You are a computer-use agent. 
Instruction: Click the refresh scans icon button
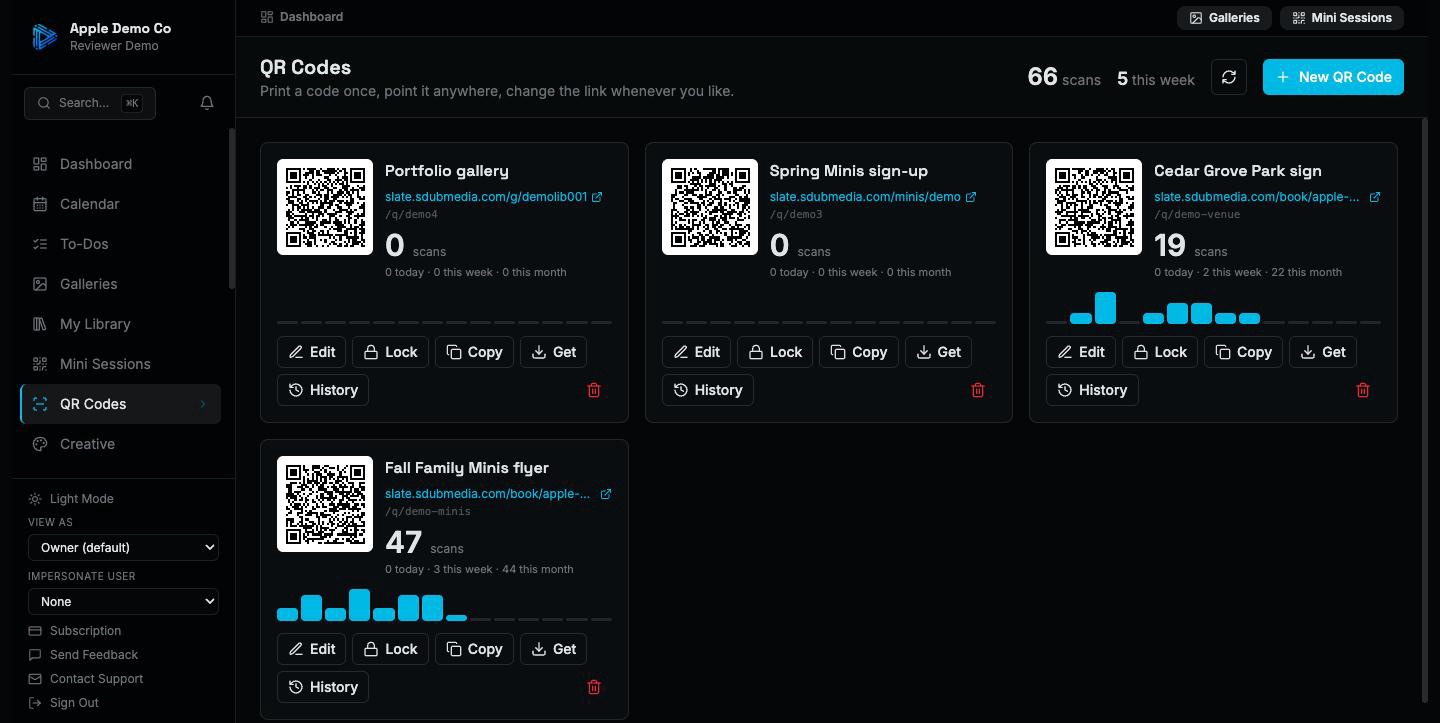click(x=1229, y=77)
